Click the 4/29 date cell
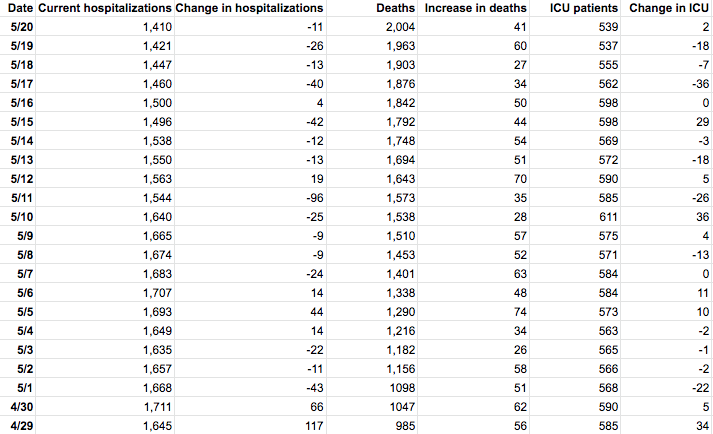713x434 pixels. (x=21, y=425)
